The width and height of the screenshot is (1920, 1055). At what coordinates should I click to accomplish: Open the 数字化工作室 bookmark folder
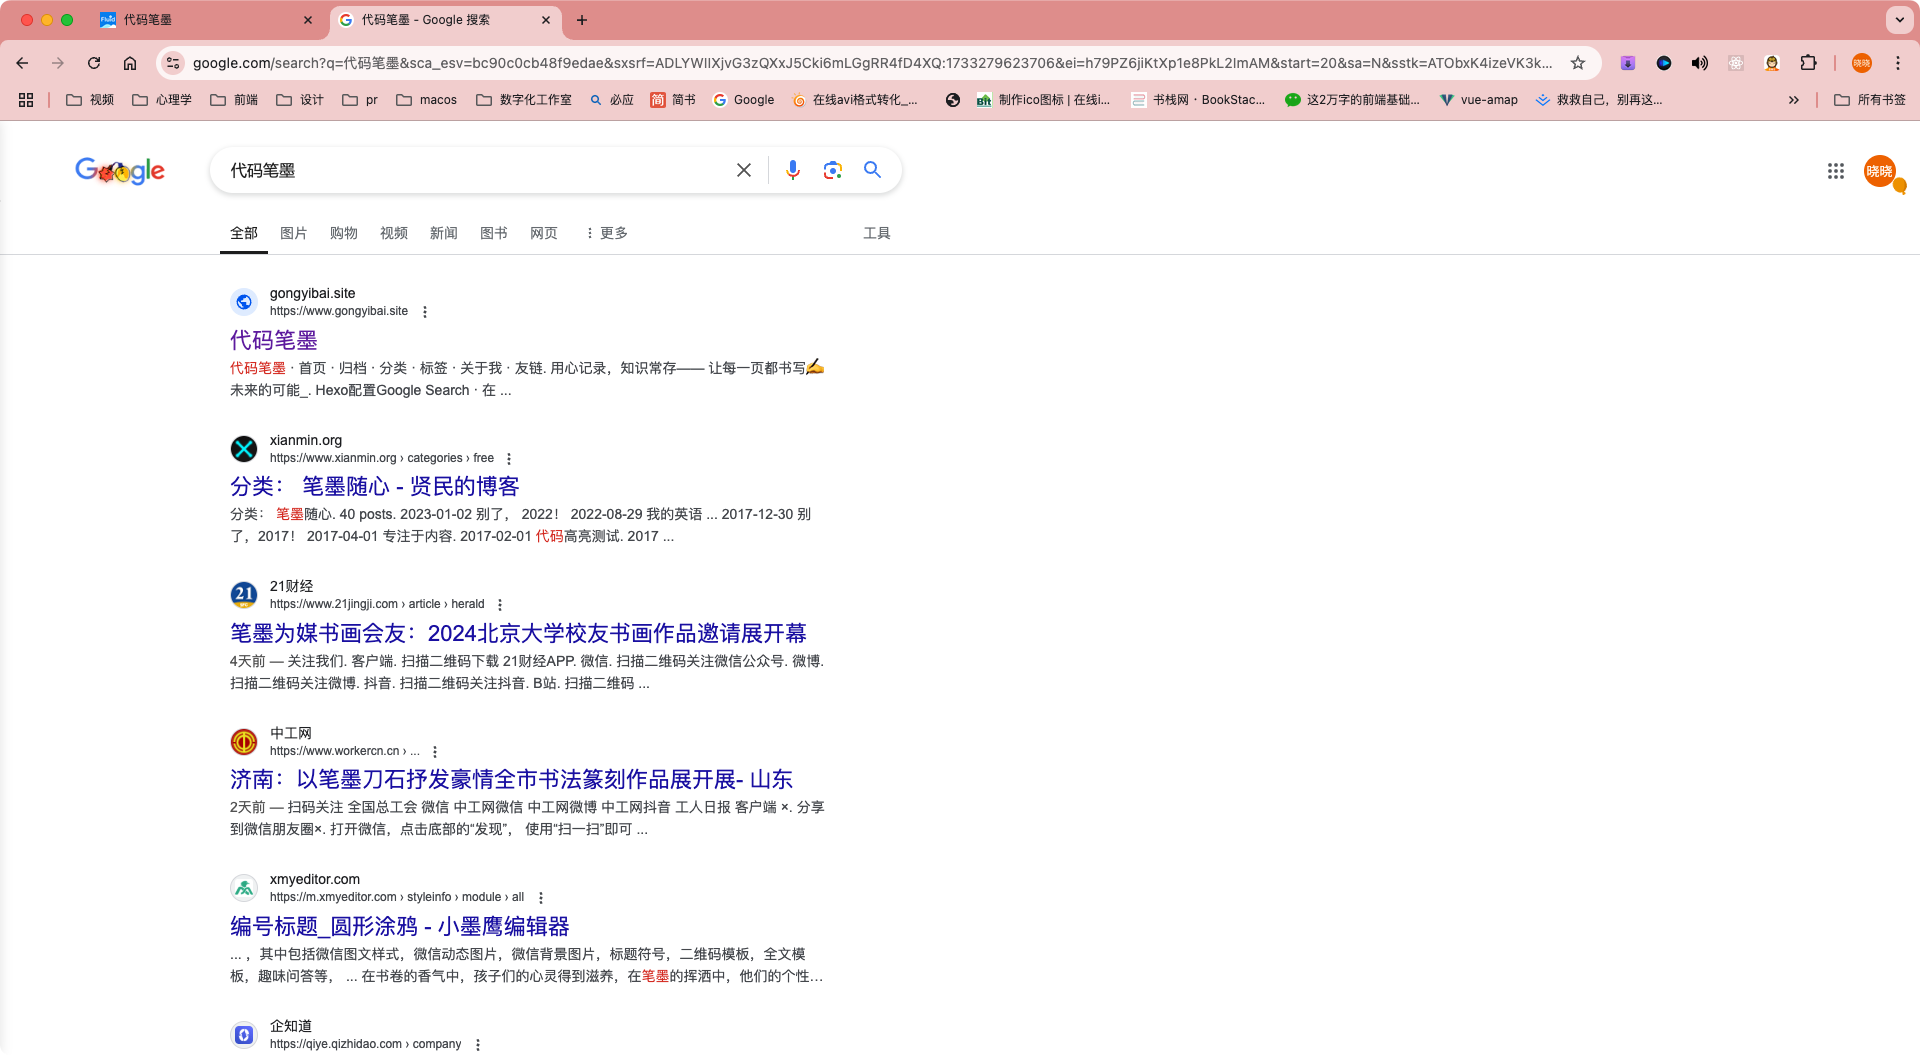(x=524, y=100)
